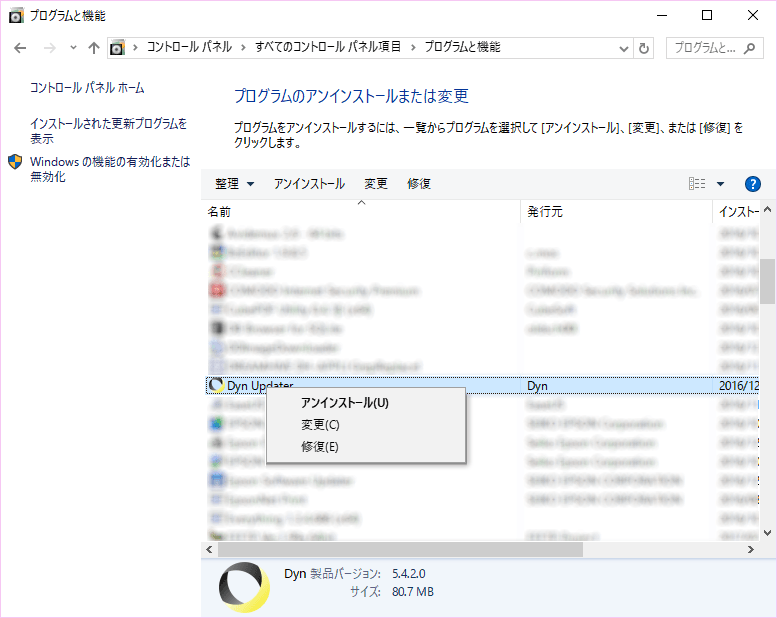Choose 変更(C) in the context menu
Image resolution: width=777 pixels, height=618 pixels.
click(320, 425)
